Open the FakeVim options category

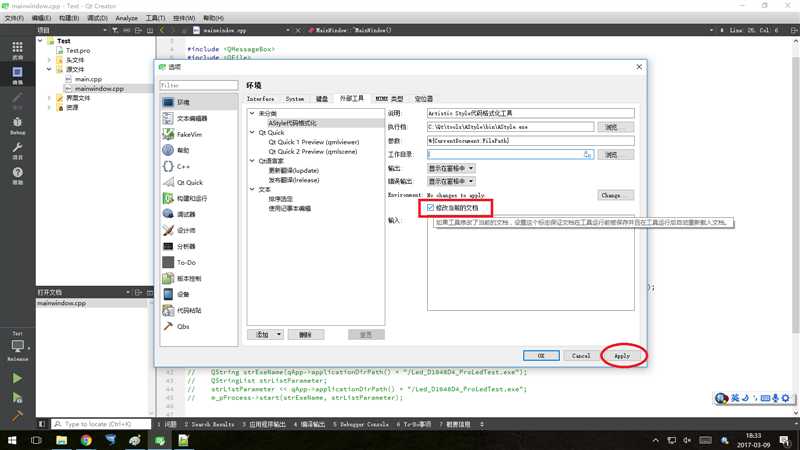pyautogui.click(x=198, y=134)
